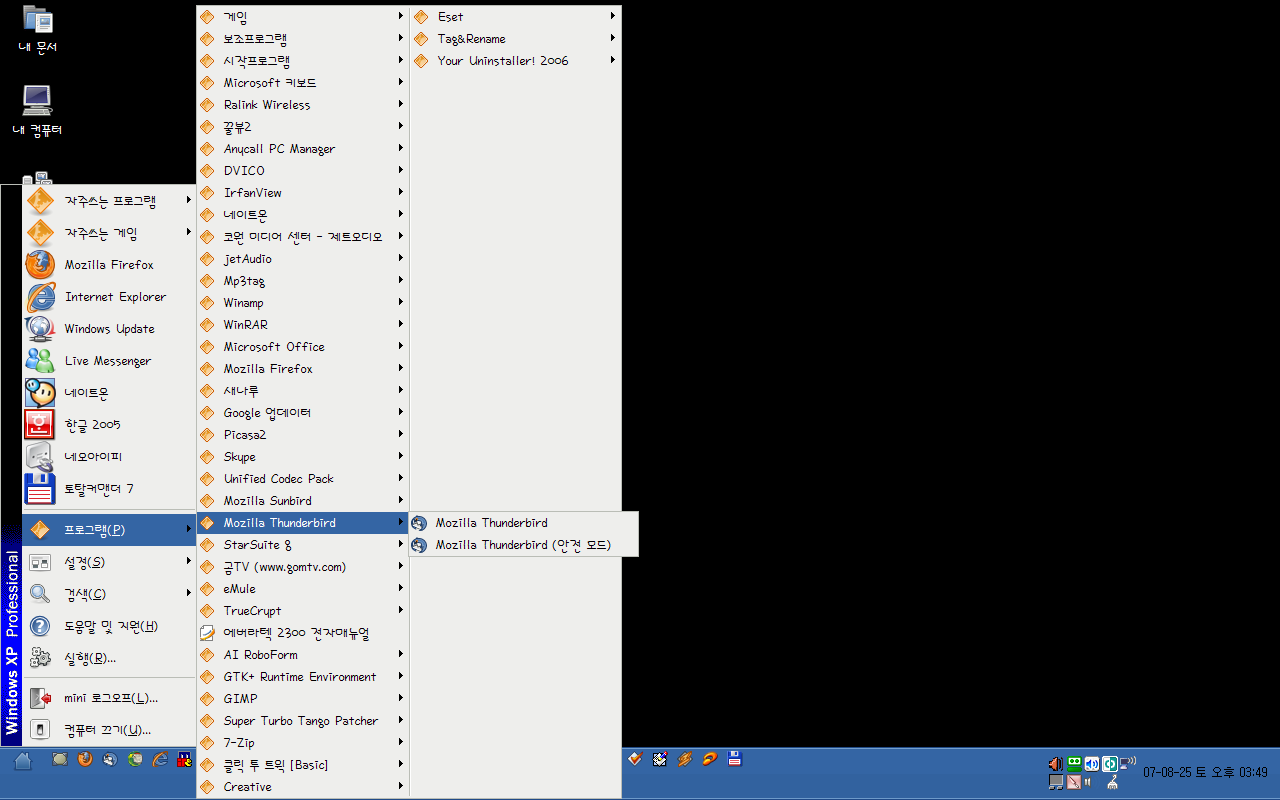
Task: Open 설정(S) in the Start menu
Action: click(x=109, y=562)
